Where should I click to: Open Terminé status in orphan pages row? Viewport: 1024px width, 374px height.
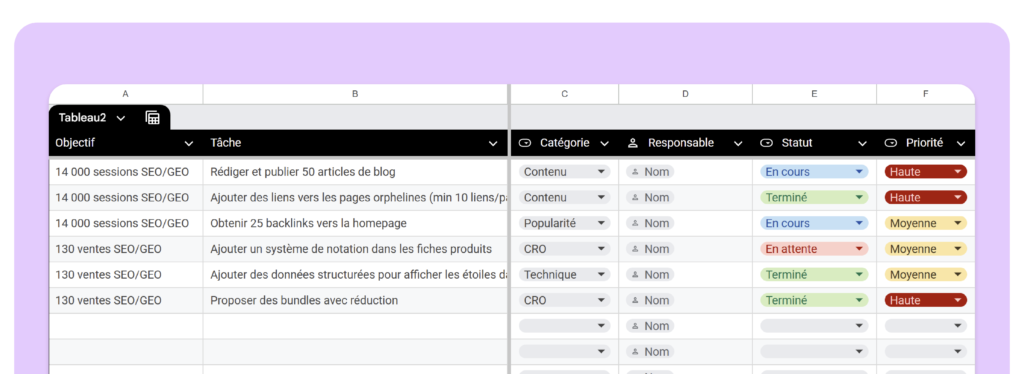(x=814, y=198)
